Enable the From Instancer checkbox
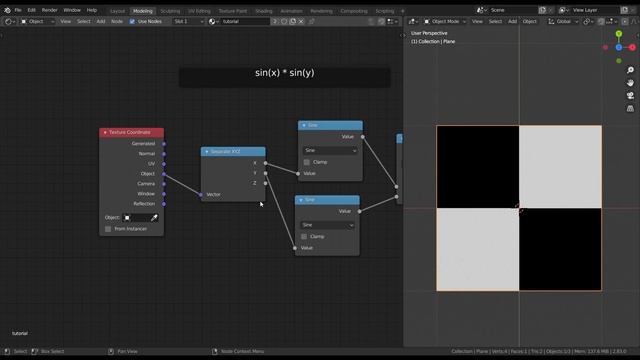The width and height of the screenshot is (640, 360). tap(108, 229)
